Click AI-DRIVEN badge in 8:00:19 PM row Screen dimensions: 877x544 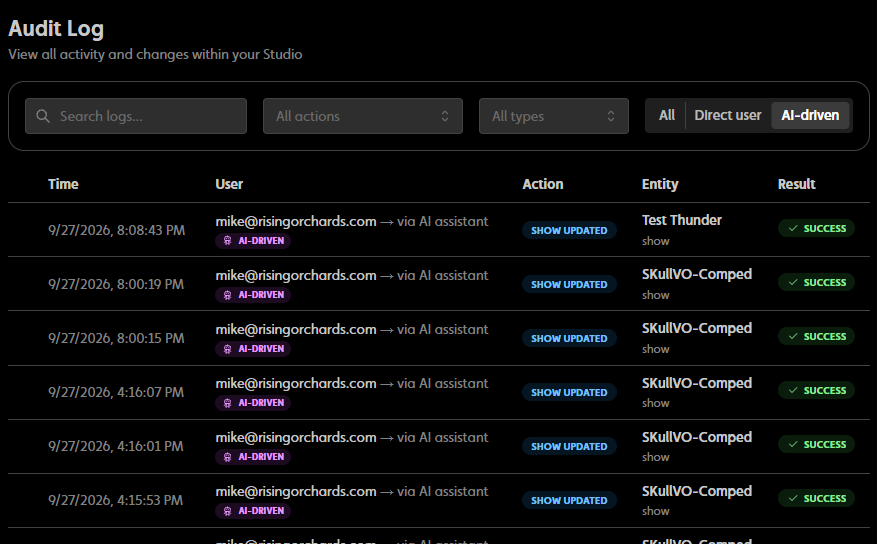253,295
